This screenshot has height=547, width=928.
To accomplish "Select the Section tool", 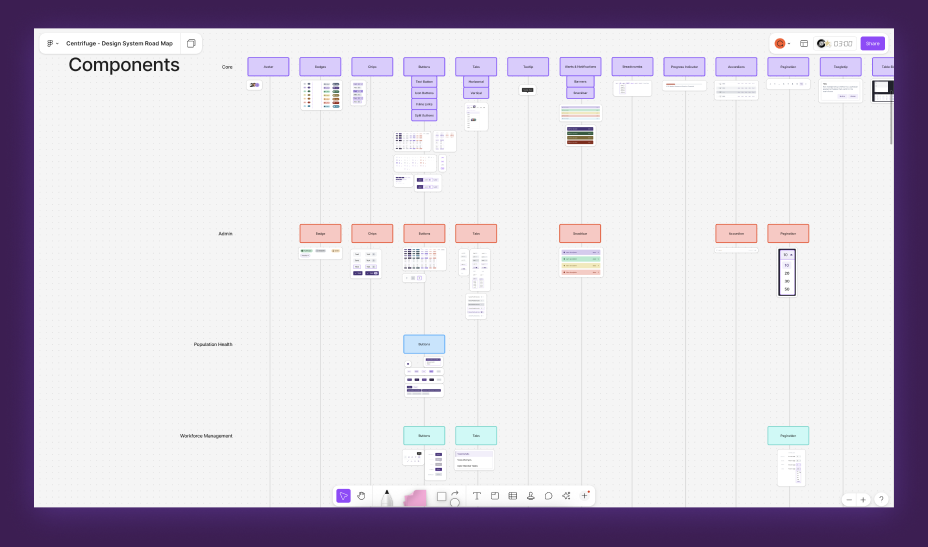I will click(495, 496).
